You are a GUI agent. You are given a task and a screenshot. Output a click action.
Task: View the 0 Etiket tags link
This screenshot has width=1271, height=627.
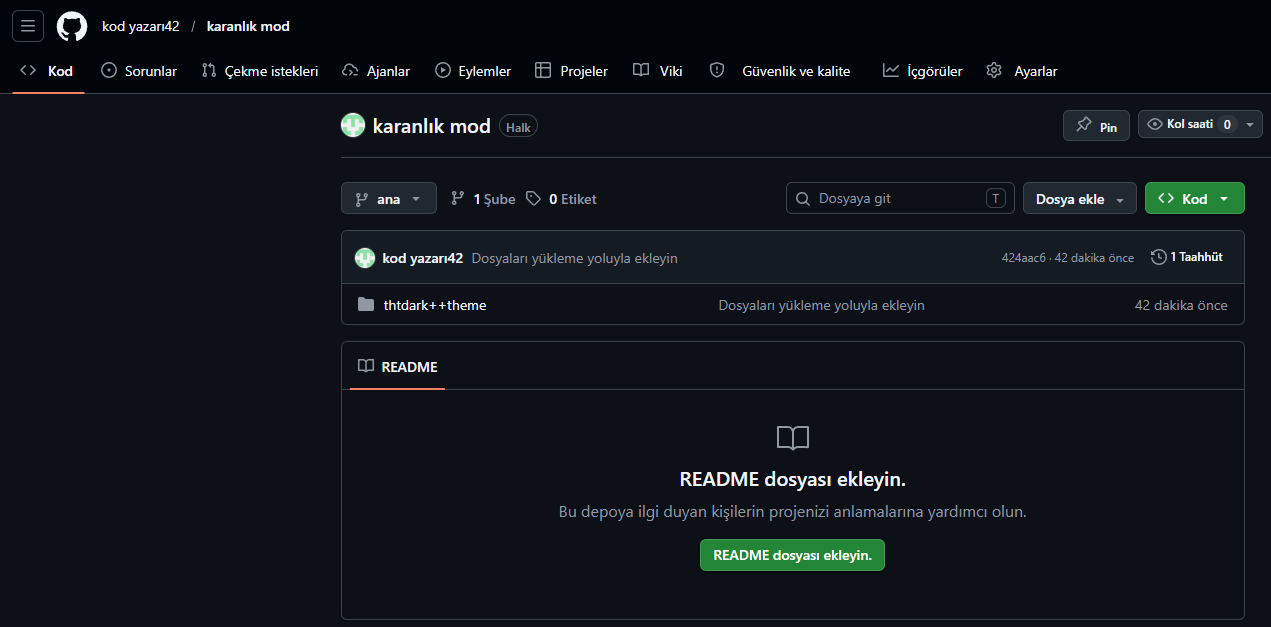point(561,199)
